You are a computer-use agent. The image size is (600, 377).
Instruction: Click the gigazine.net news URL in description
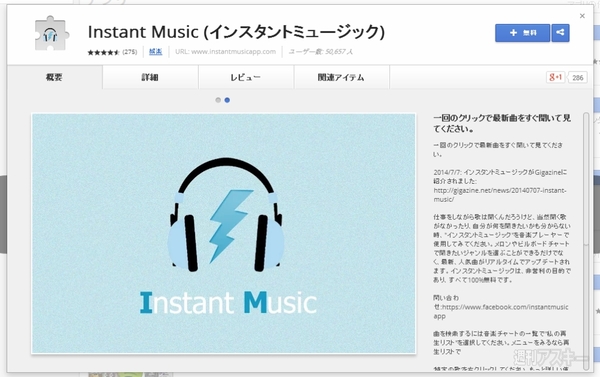[500, 195]
